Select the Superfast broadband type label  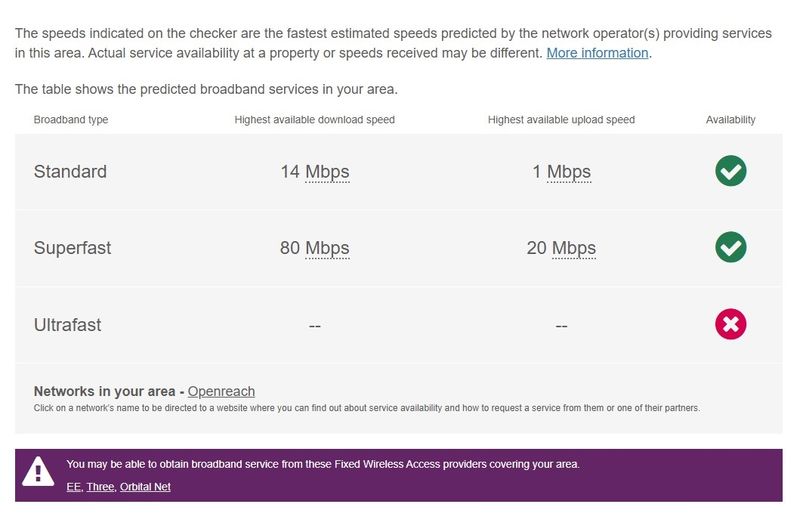point(72,248)
